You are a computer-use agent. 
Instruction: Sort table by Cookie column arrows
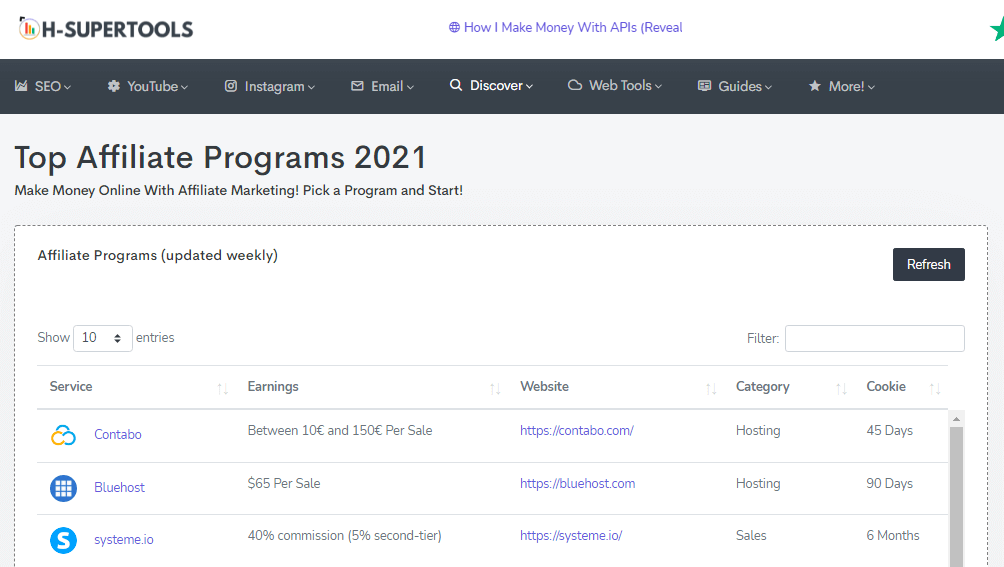pos(935,388)
